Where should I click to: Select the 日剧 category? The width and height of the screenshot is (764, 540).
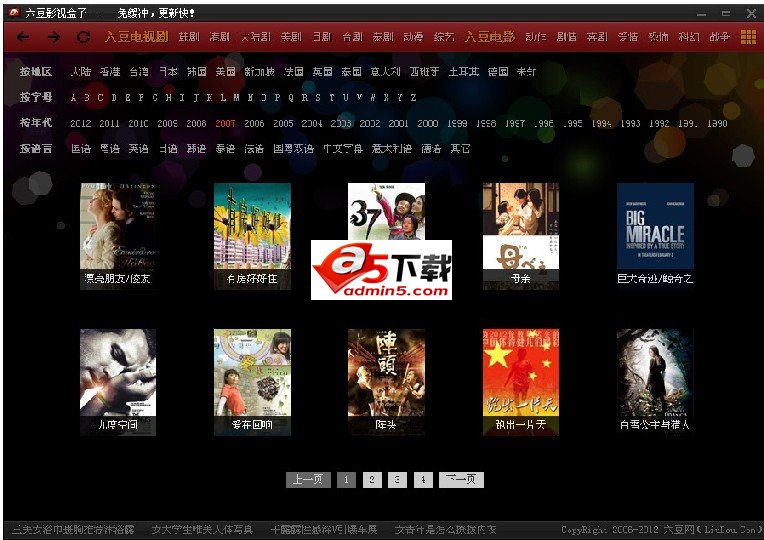pos(322,37)
